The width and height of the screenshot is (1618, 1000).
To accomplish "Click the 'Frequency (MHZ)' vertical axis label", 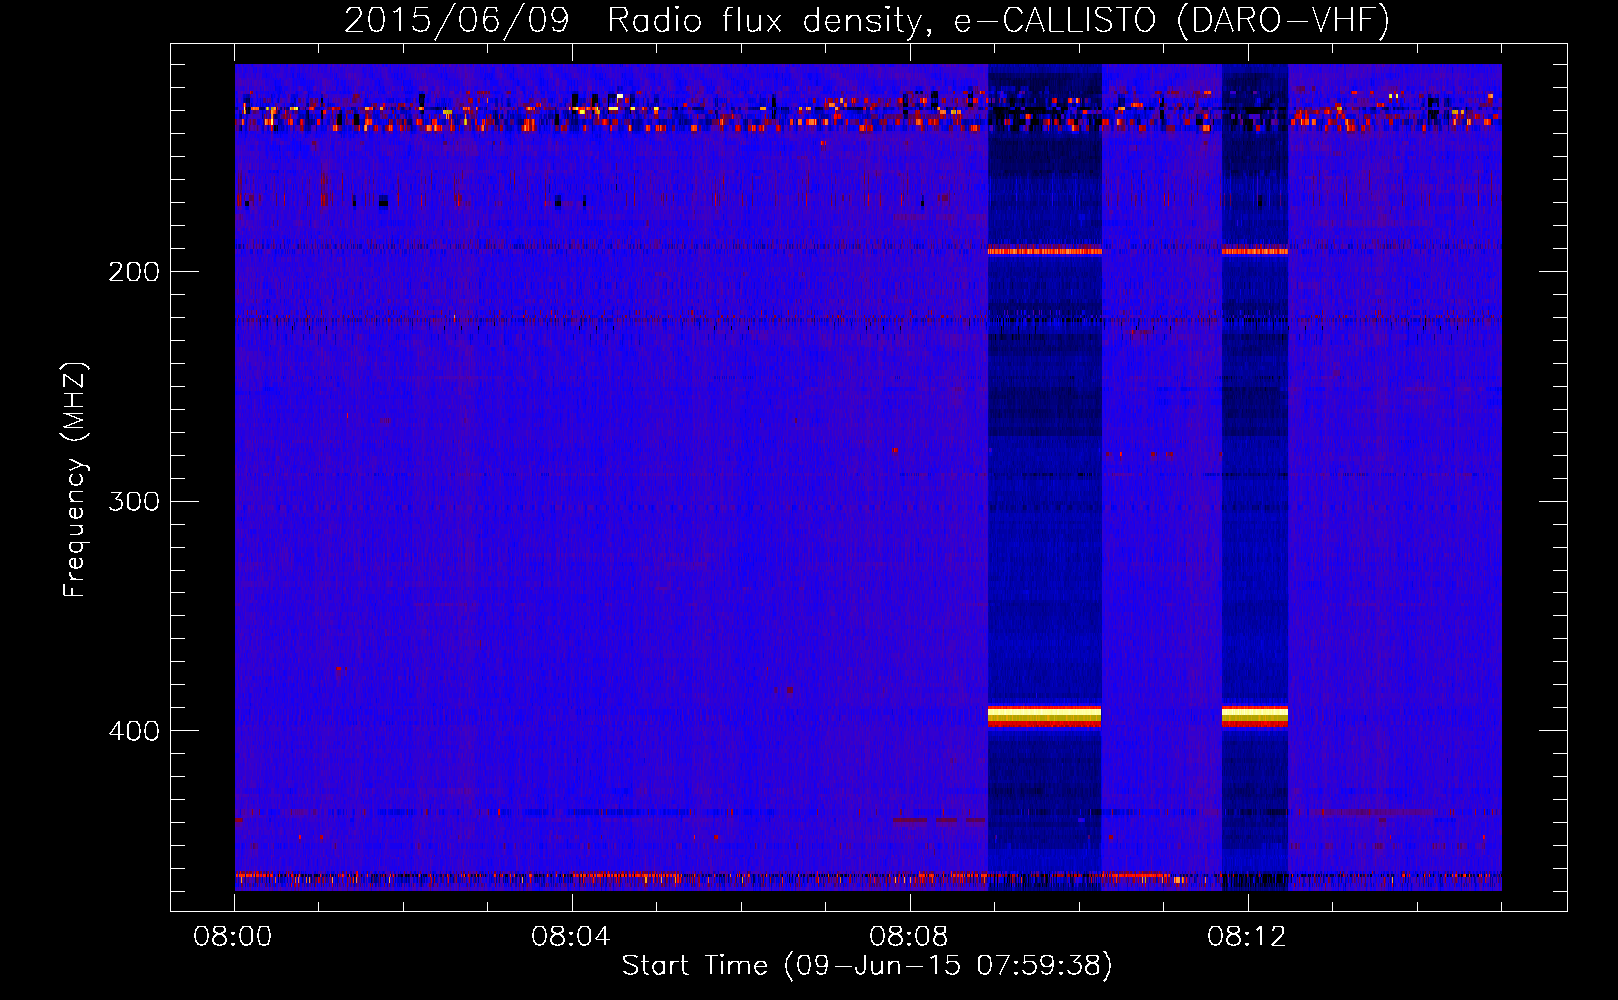I will point(75,479).
